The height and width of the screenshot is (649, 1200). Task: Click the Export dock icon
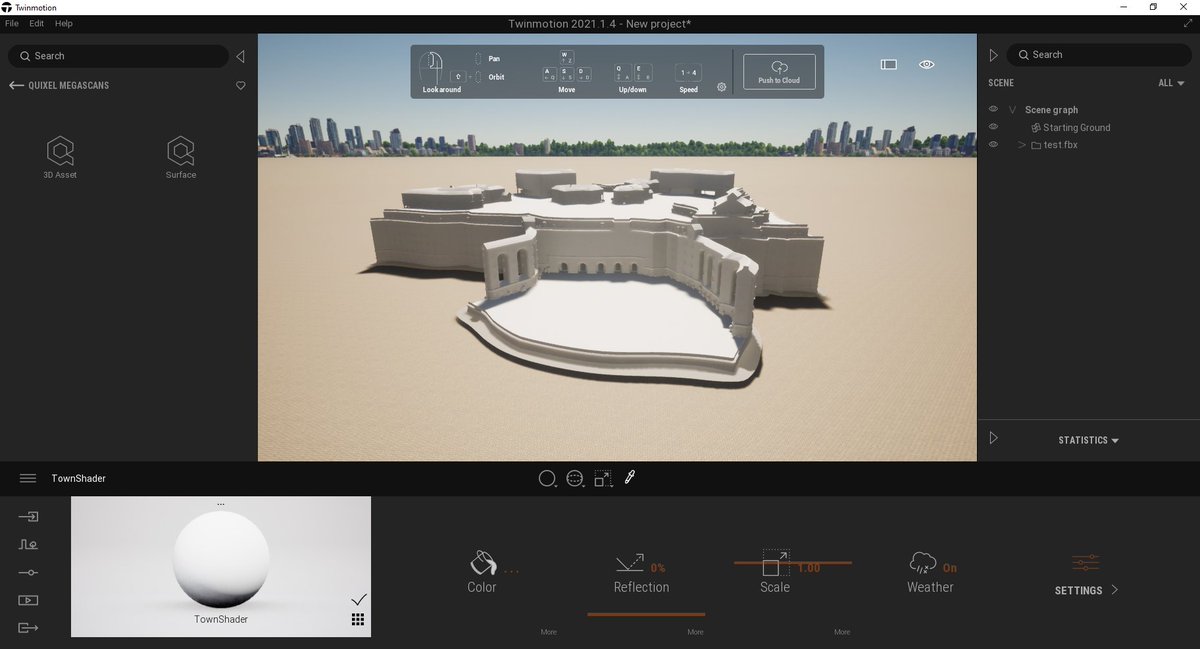tap(28, 627)
